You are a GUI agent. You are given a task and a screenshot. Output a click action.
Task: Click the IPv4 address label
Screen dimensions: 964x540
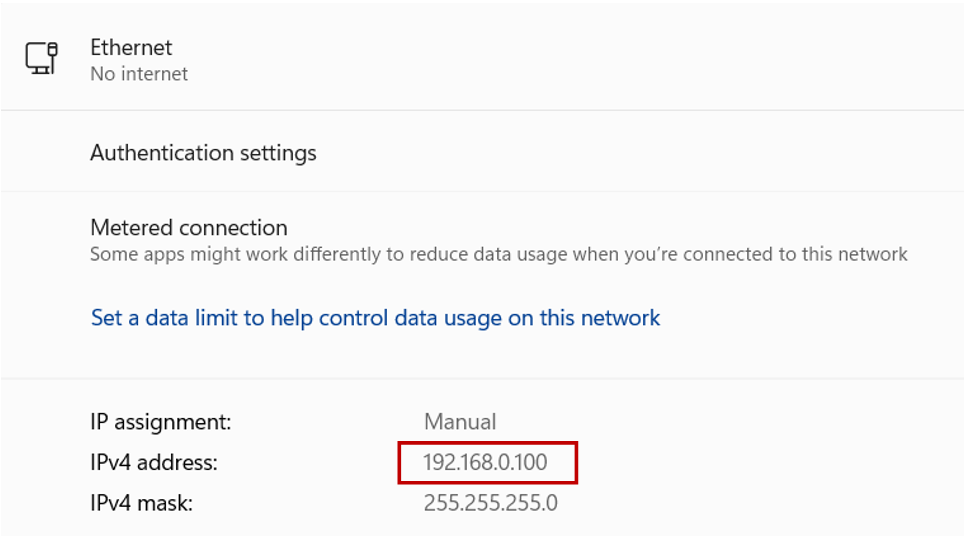pos(154,463)
